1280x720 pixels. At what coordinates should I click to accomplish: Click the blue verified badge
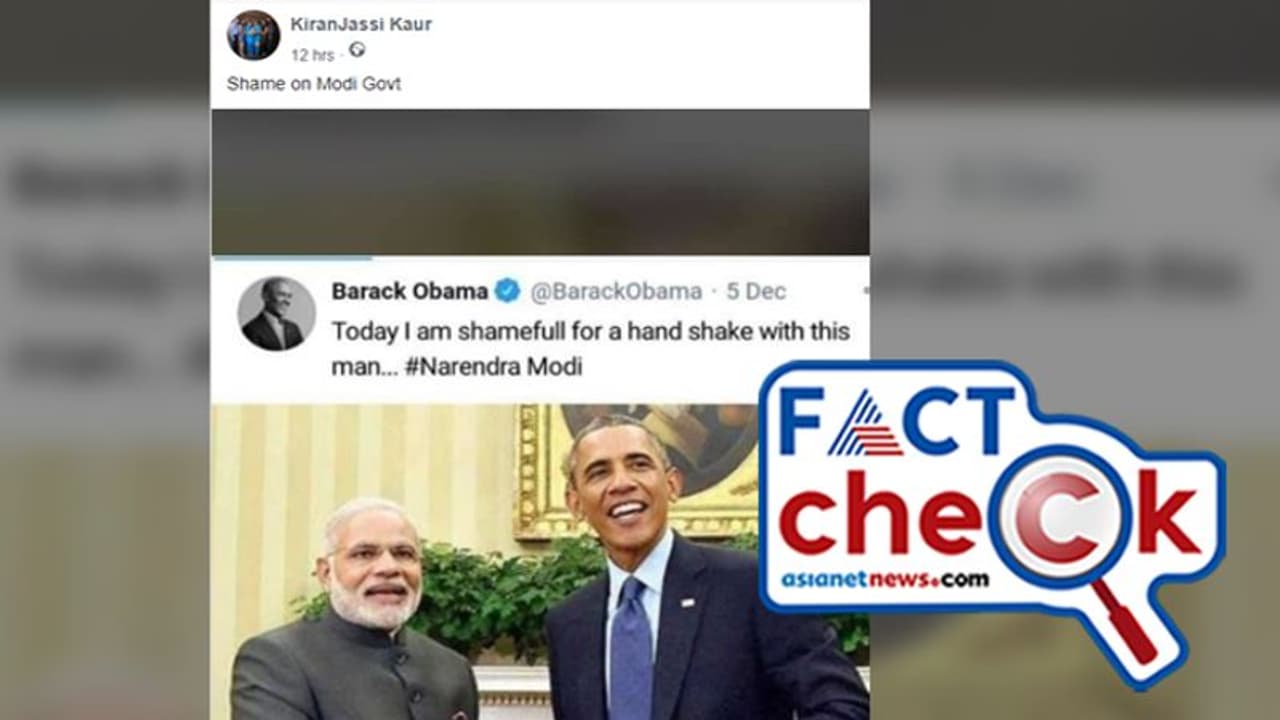click(508, 291)
